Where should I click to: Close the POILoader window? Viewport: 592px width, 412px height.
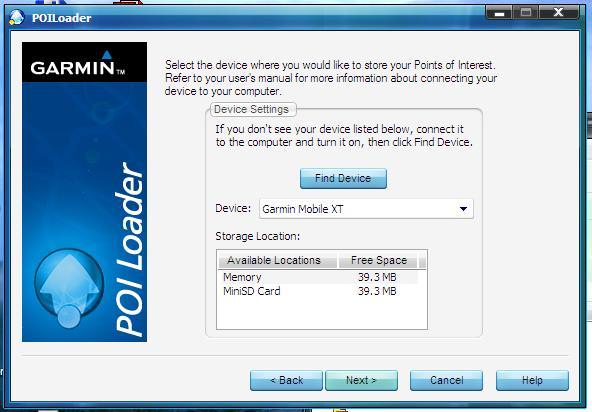click(558, 13)
